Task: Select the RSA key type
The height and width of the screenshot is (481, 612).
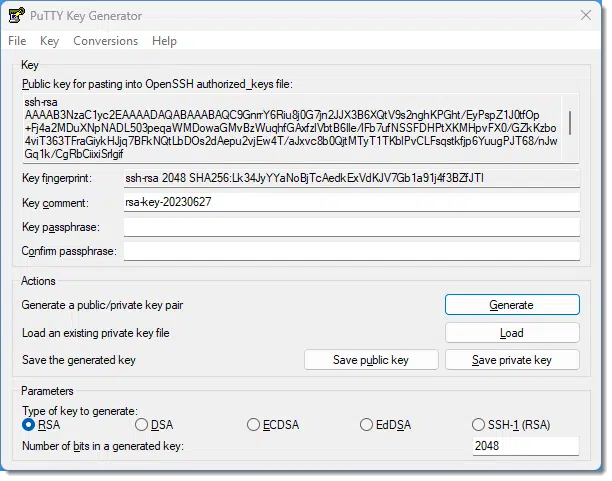Action: point(41,424)
